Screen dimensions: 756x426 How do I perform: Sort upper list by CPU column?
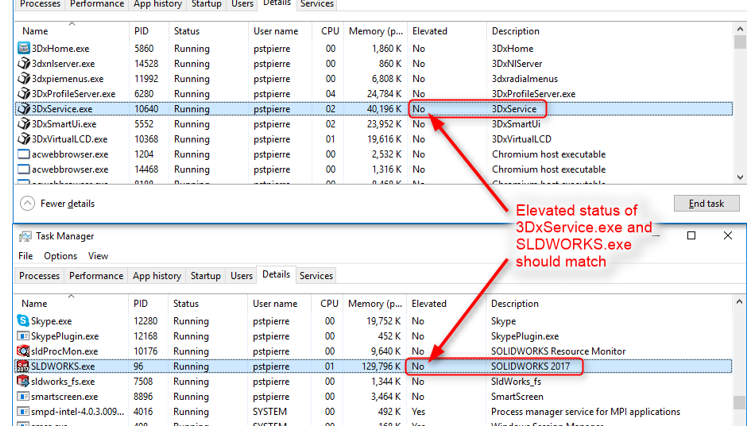pyautogui.click(x=330, y=31)
